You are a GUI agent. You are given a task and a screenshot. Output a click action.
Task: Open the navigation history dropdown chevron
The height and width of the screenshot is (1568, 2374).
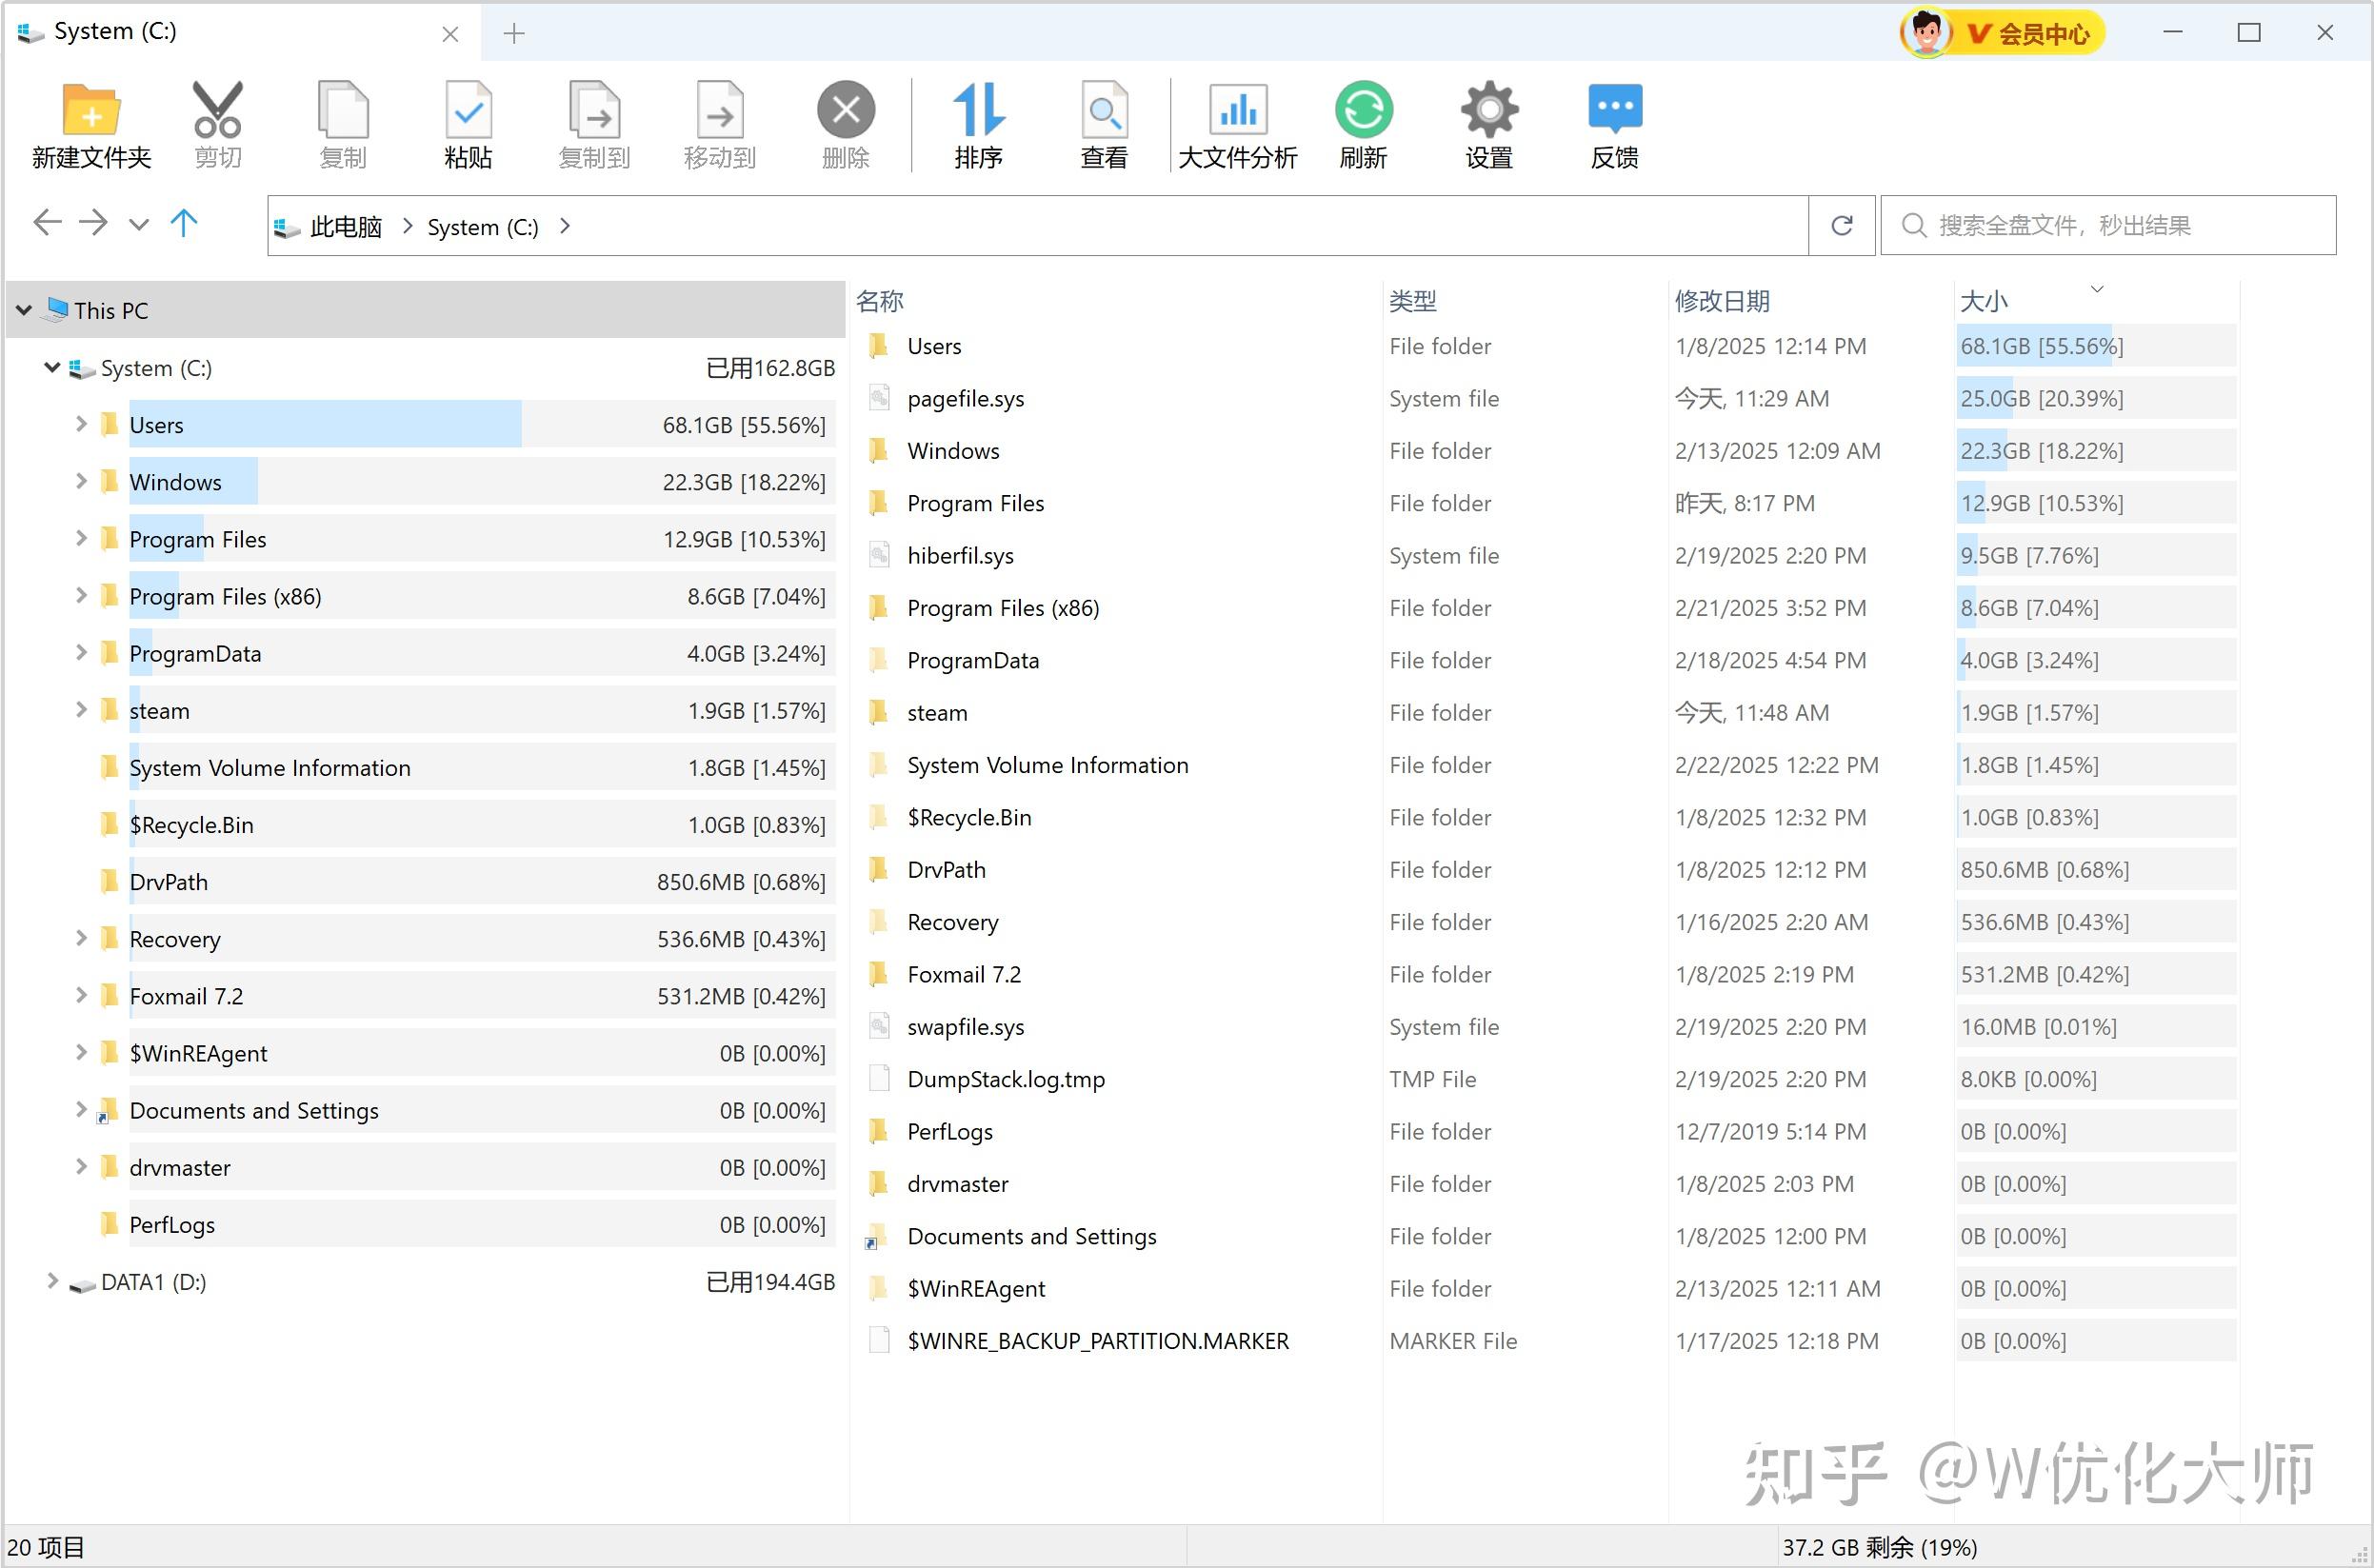point(139,223)
